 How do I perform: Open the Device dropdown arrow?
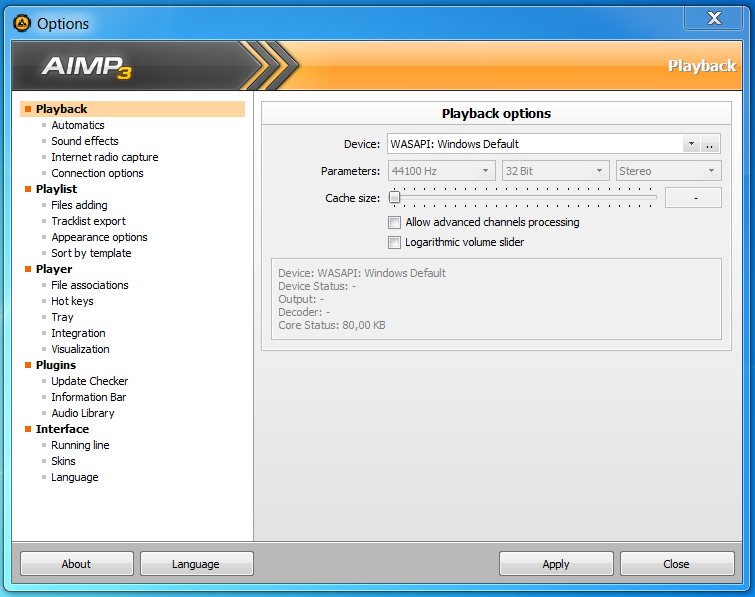pyautogui.click(x=691, y=144)
